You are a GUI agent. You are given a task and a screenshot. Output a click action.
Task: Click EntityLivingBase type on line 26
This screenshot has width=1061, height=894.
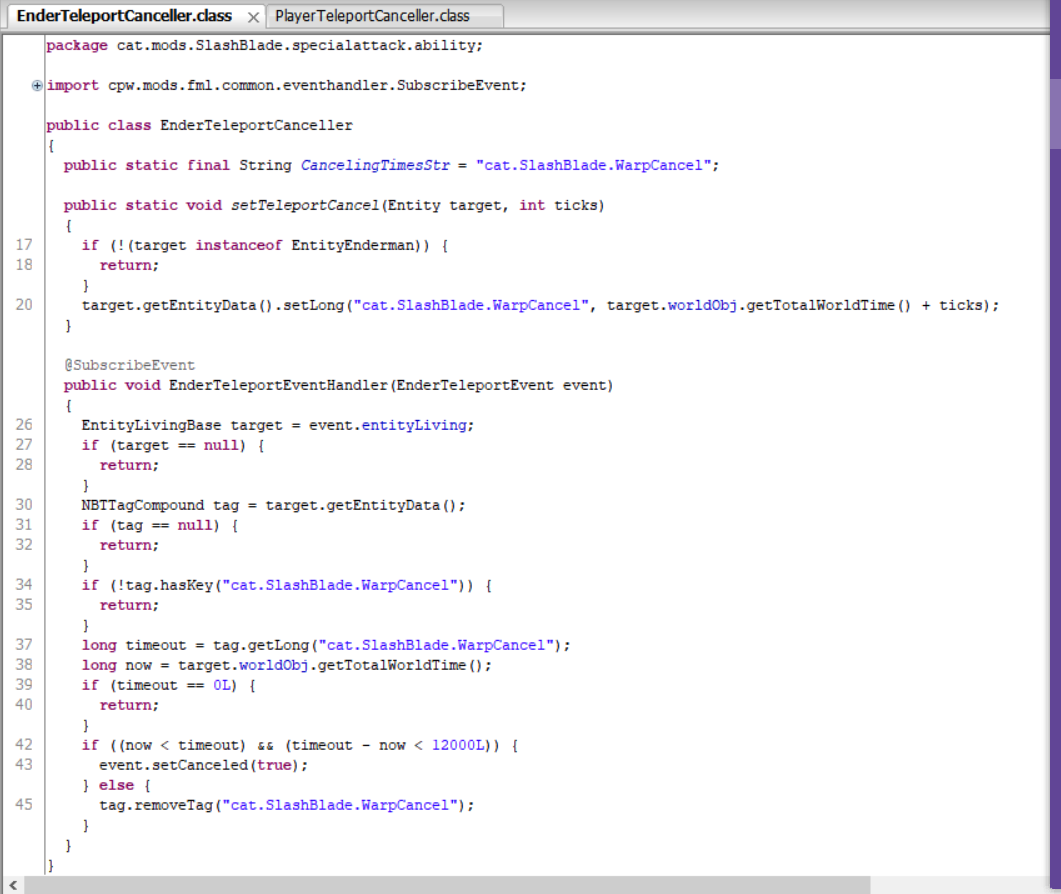click(152, 425)
